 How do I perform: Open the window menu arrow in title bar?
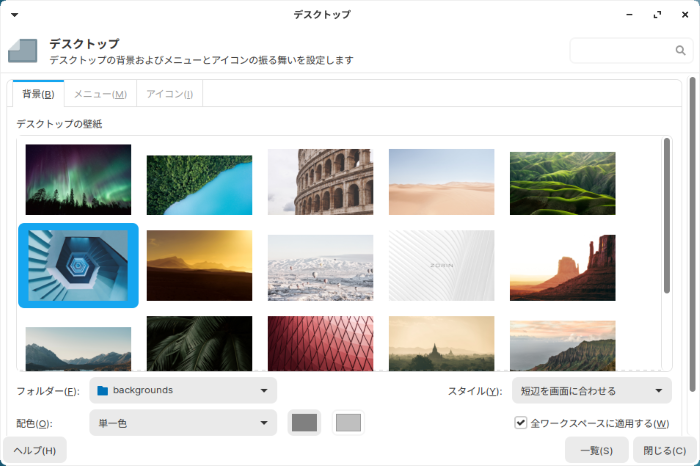click(x=14, y=15)
